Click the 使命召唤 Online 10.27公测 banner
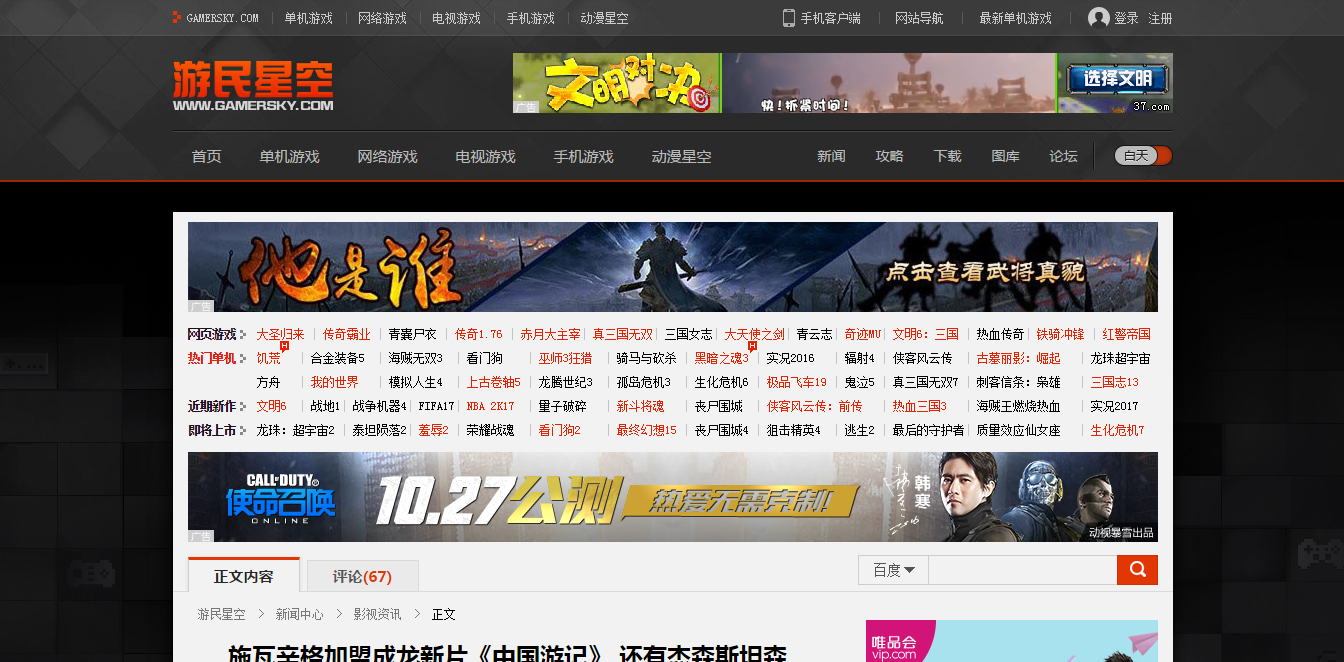Viewport: 1344px width, 662px height. (672, 497)
